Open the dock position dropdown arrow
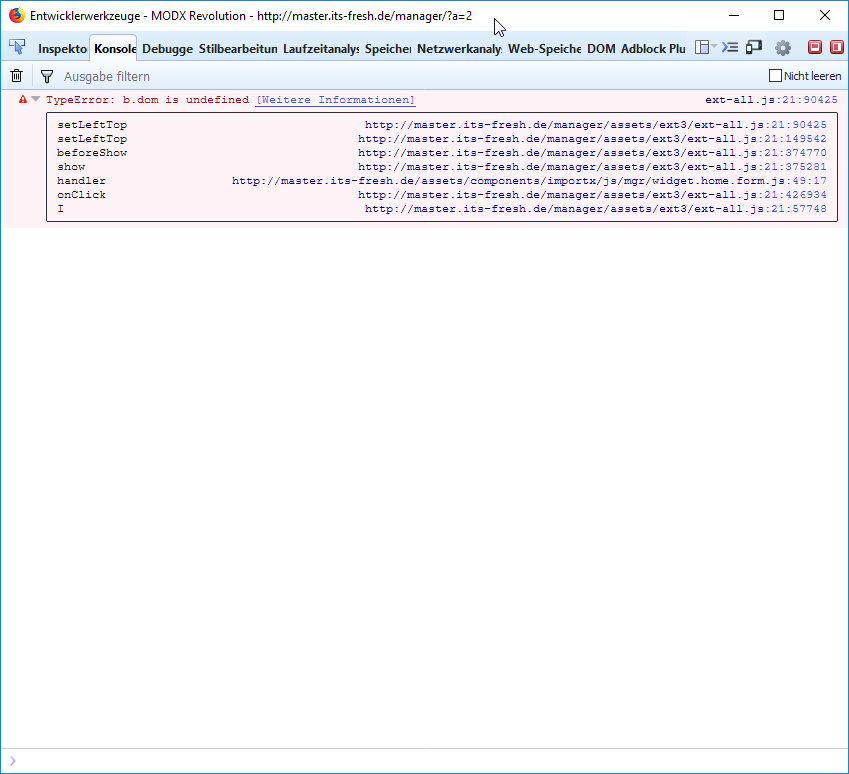 pos(714,47)
